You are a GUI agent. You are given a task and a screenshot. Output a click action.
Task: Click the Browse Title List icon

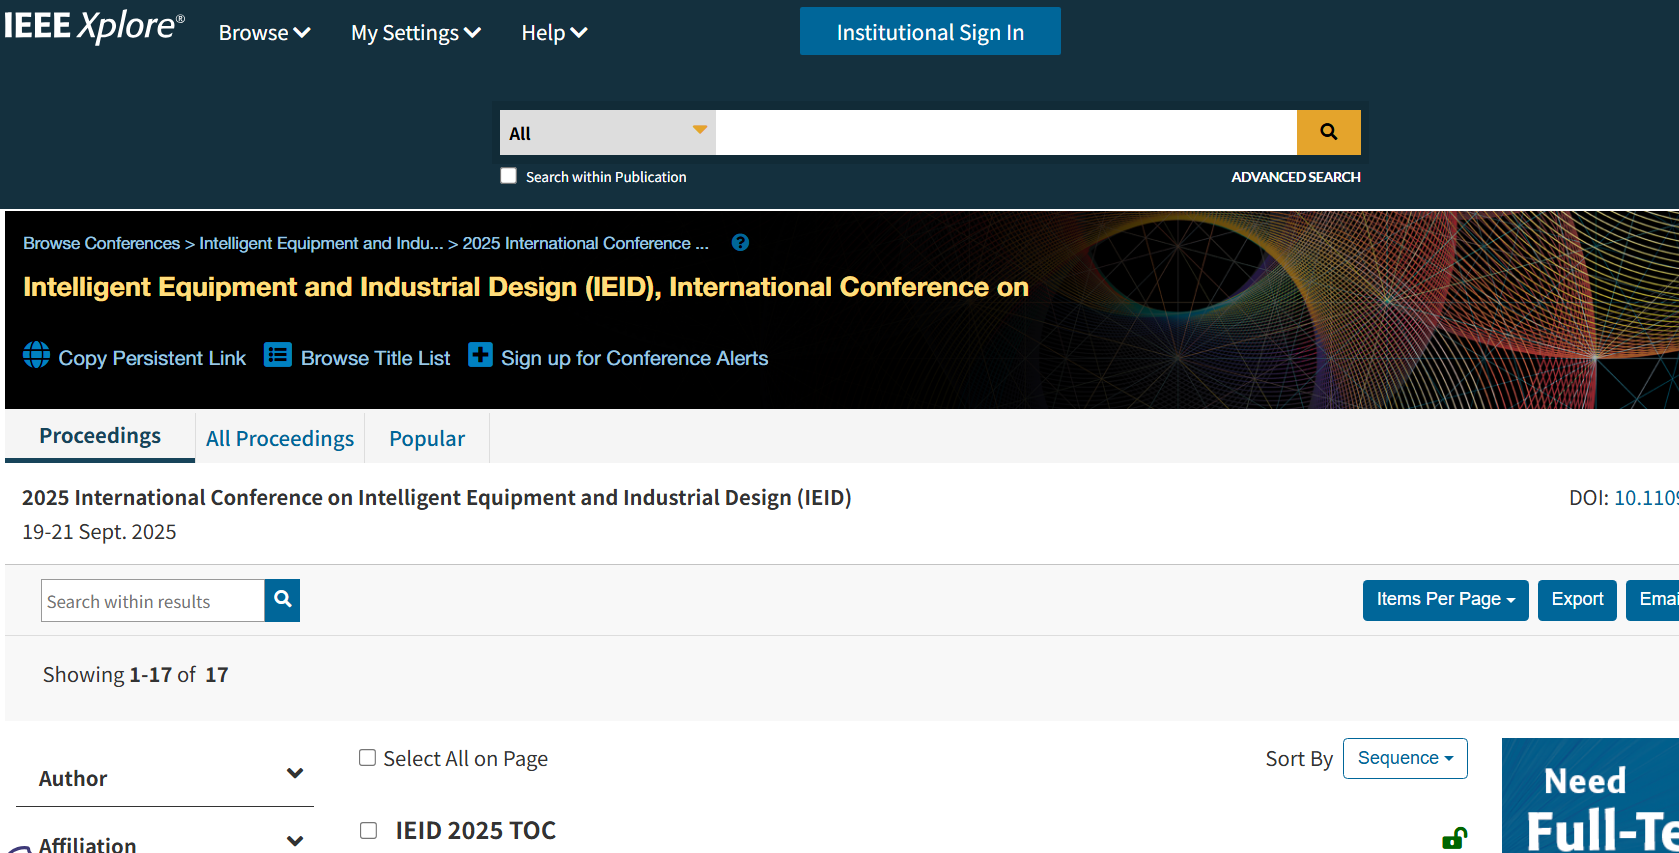coord(277,355)
